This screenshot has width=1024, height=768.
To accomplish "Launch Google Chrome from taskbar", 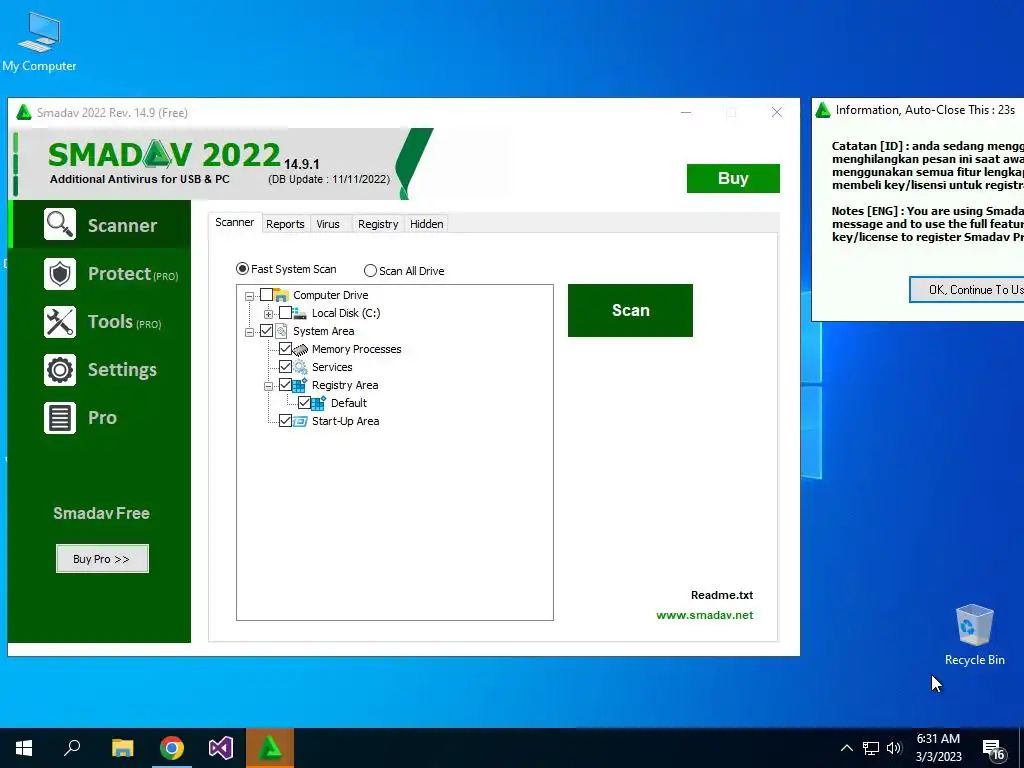I will [172, 748].
